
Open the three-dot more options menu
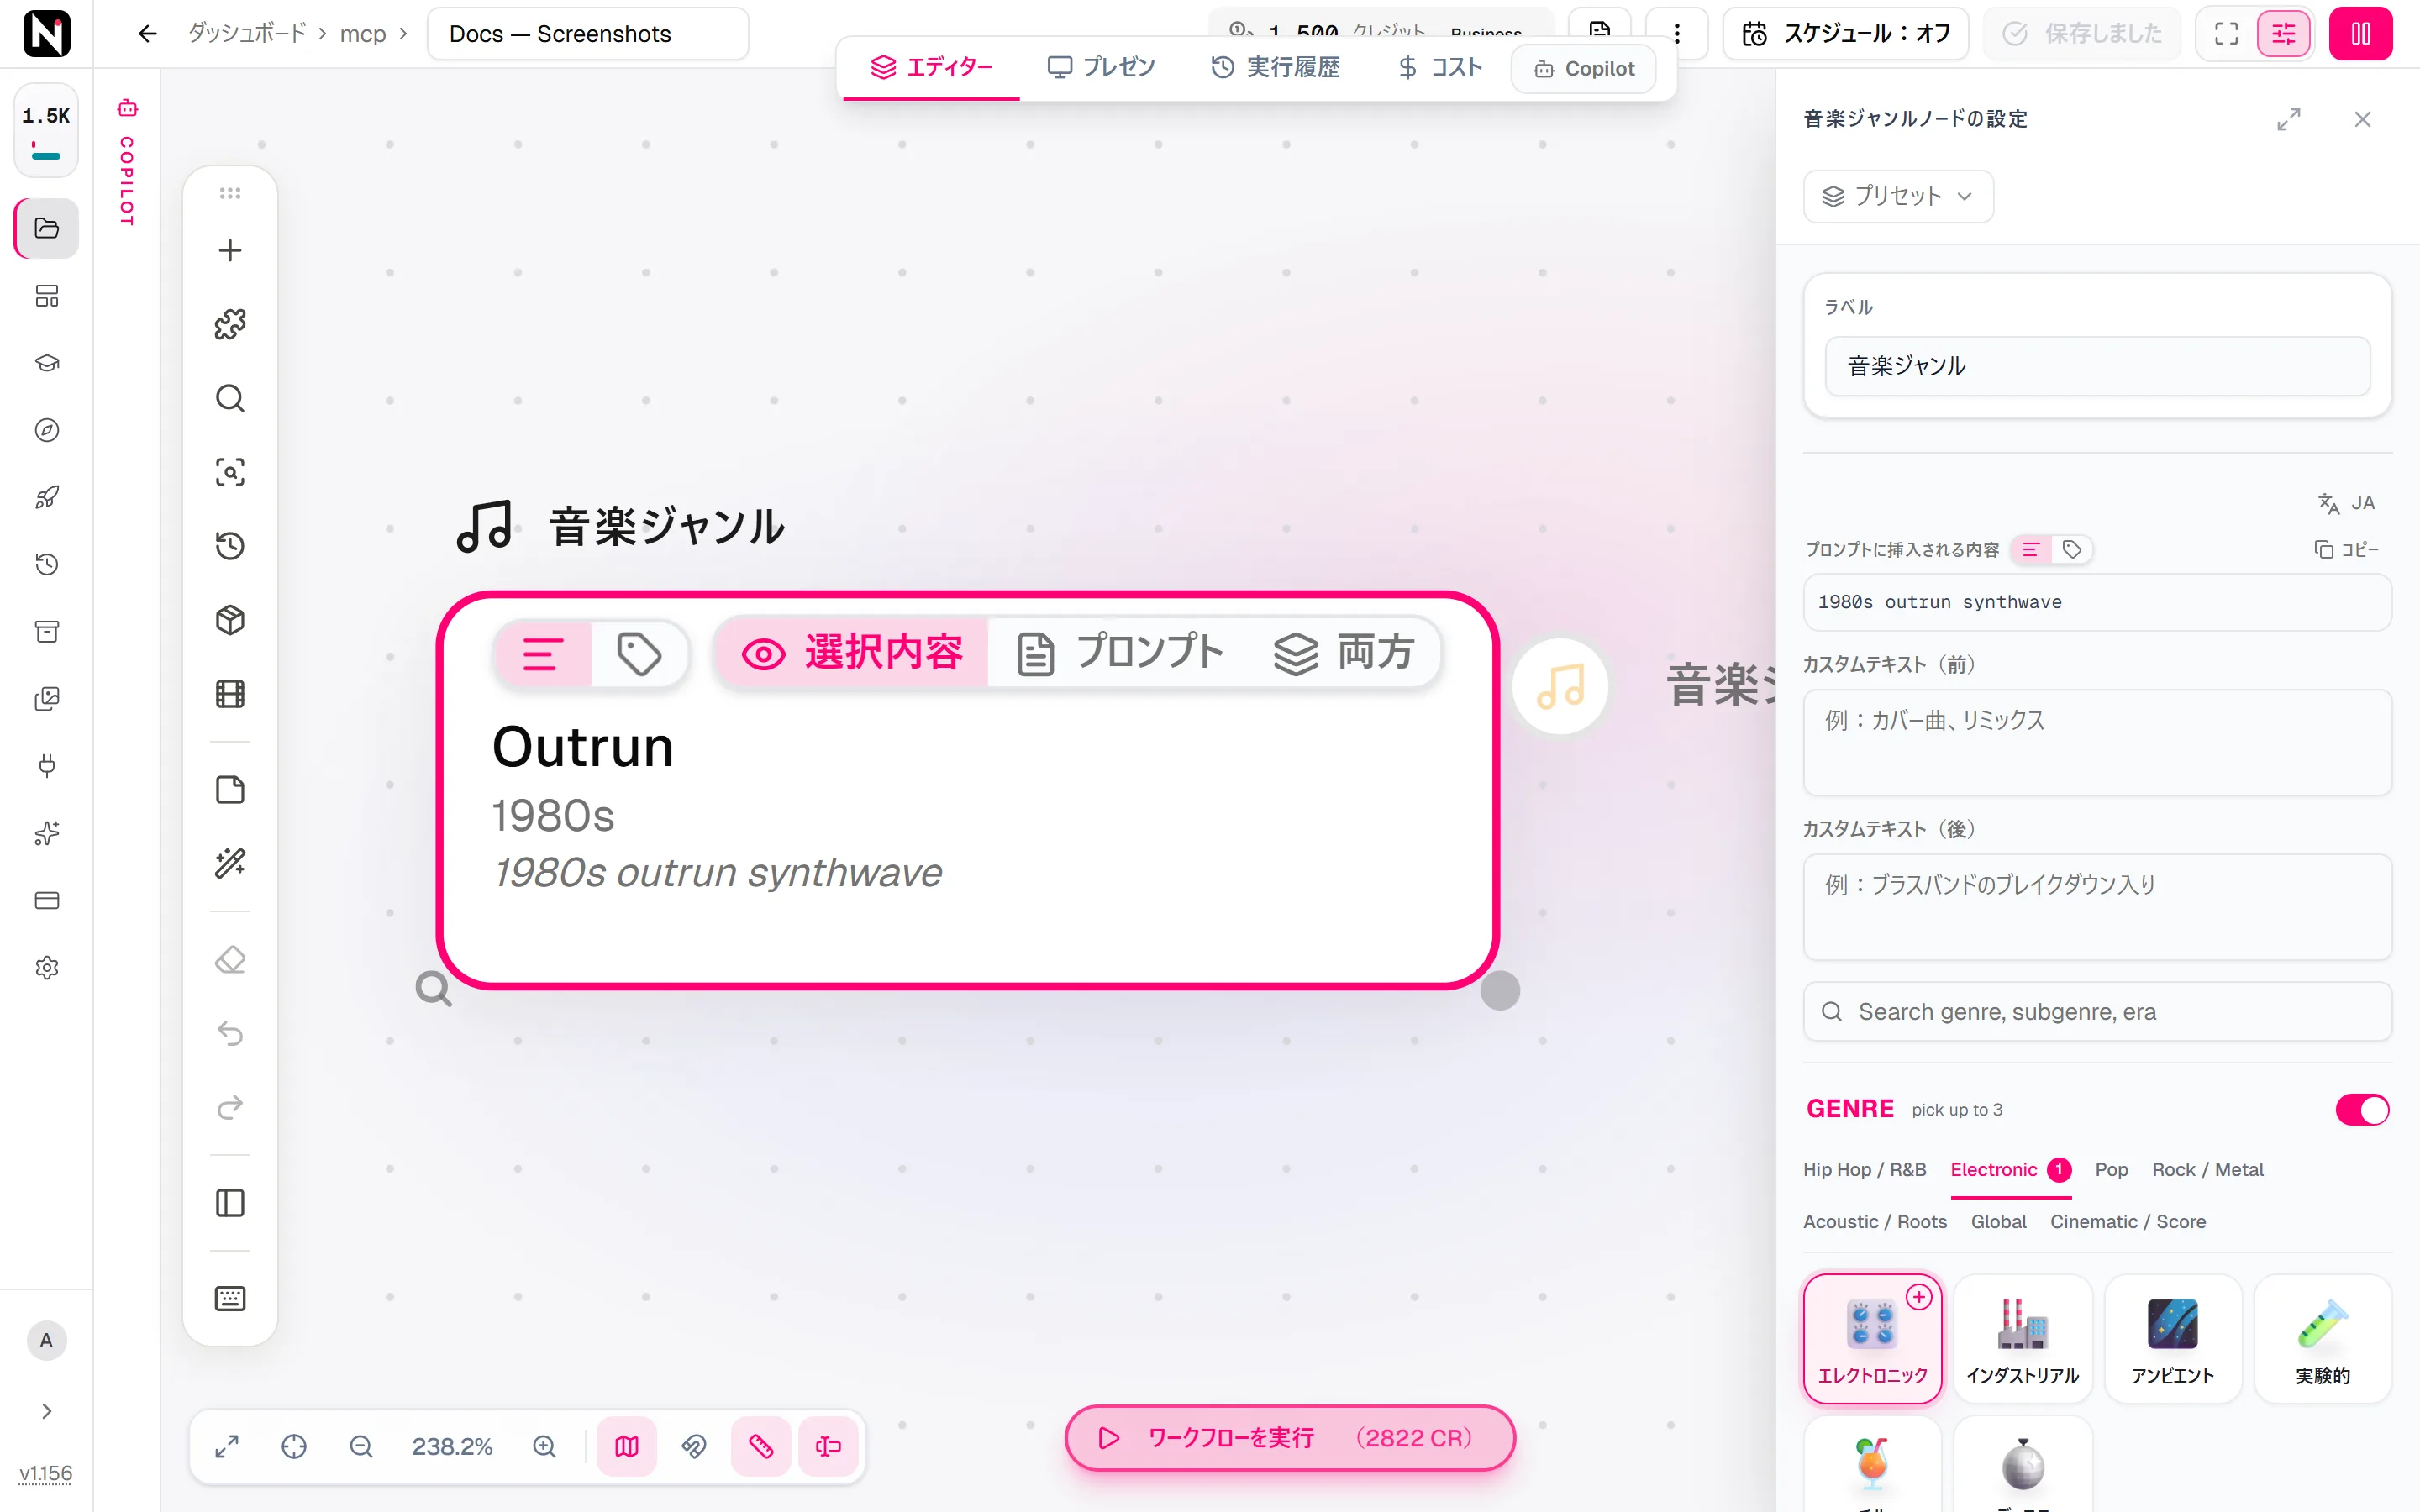pos(1677,34)
